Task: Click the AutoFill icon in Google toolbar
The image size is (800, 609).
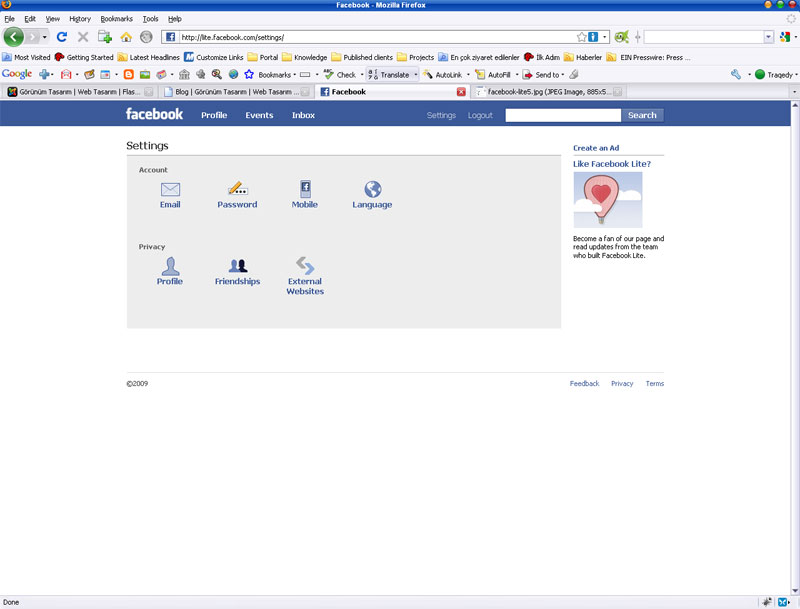Action: 480,74
